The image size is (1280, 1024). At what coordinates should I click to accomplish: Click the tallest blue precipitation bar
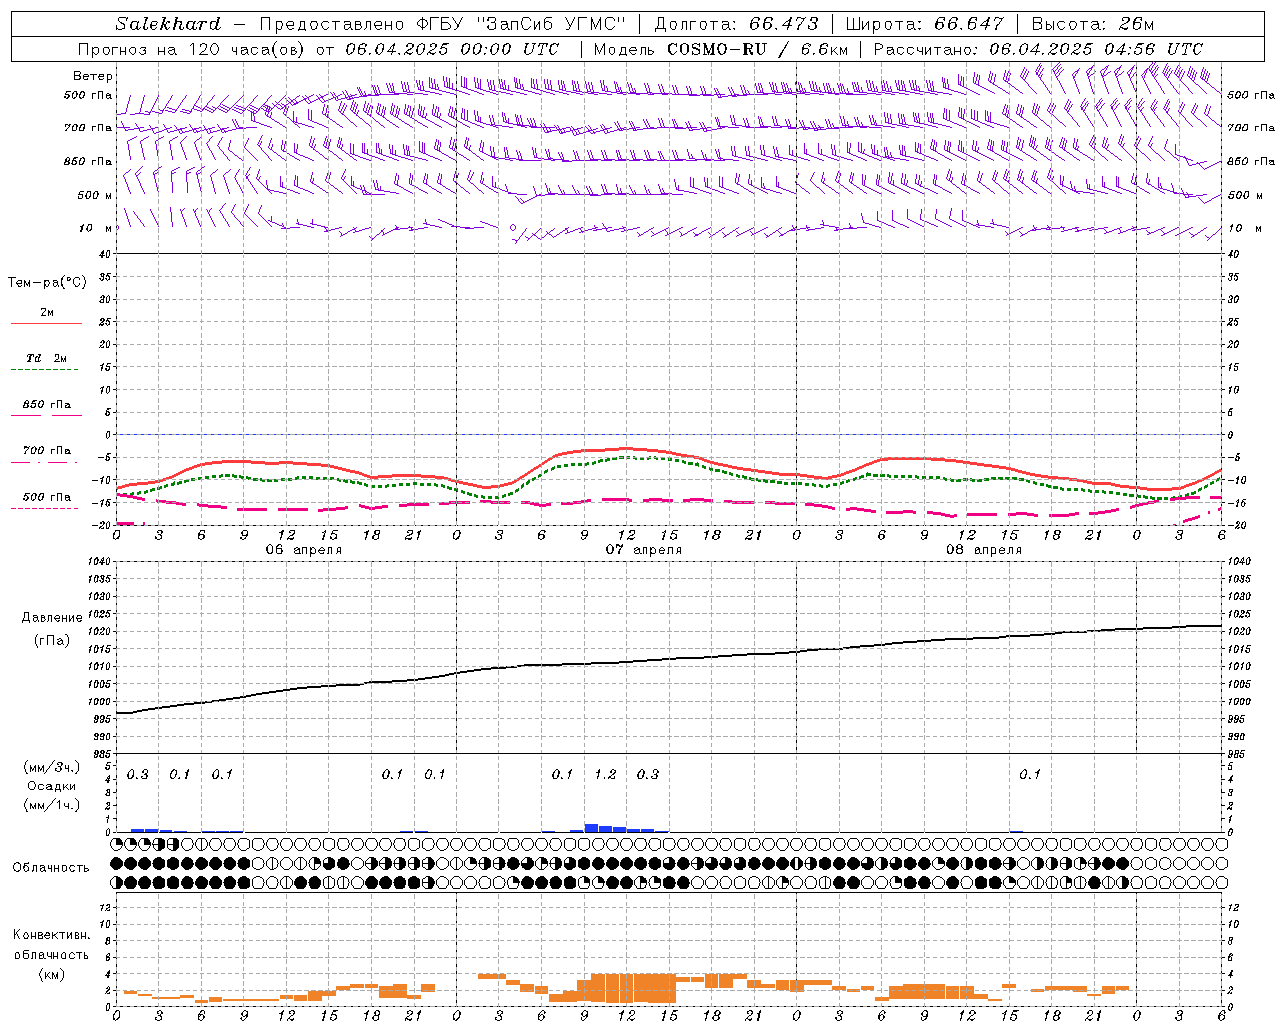(x=591, y=828)
